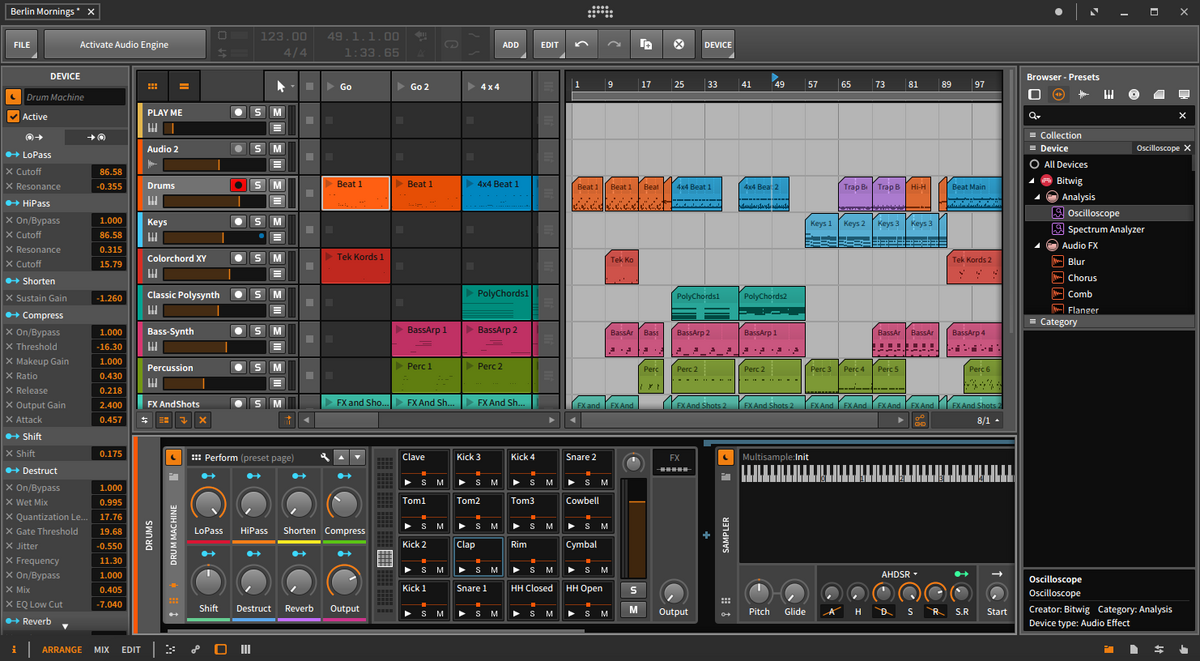Select the devices browser icon
Viewport: 1200px width, 661px height.
1059,95
